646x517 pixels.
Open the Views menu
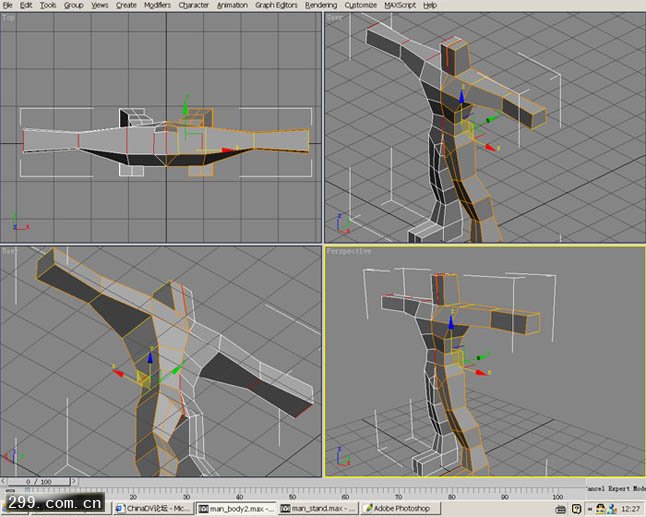(x=100, y=5)
